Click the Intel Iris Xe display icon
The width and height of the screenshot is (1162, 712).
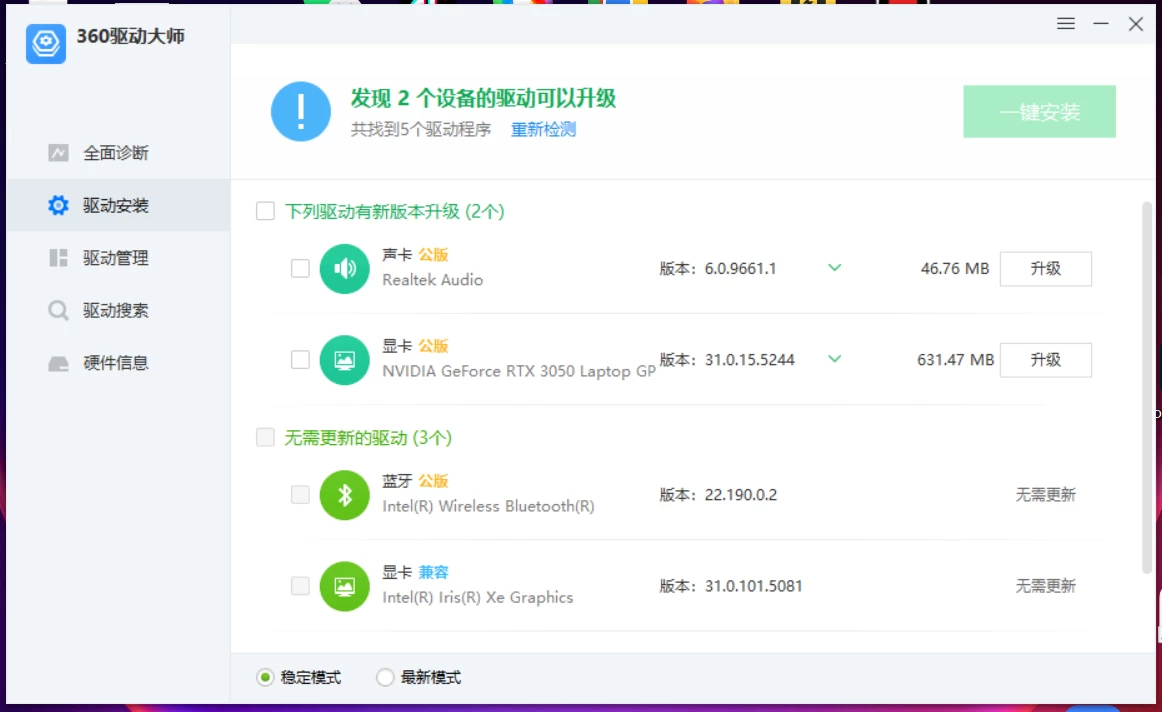[345, 586]
